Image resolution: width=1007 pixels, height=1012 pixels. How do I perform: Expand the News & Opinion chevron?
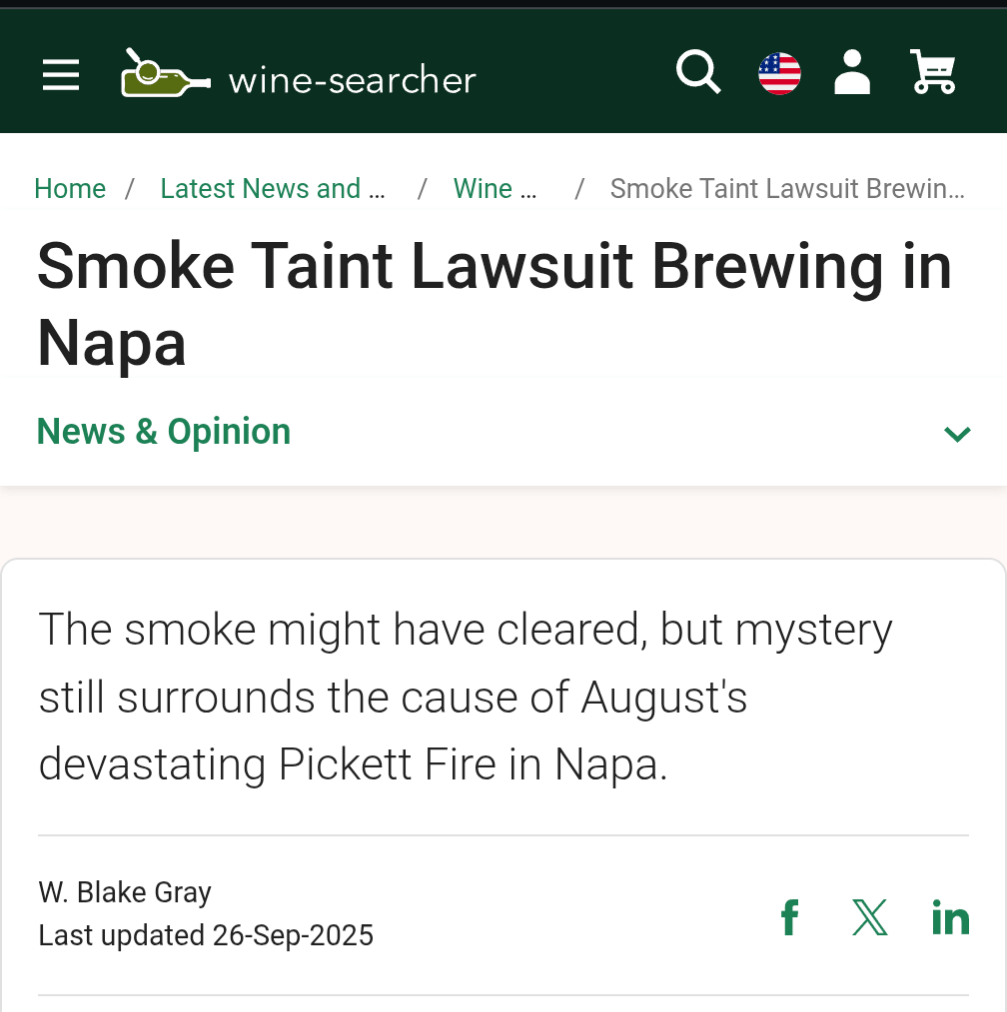[957, 433]
